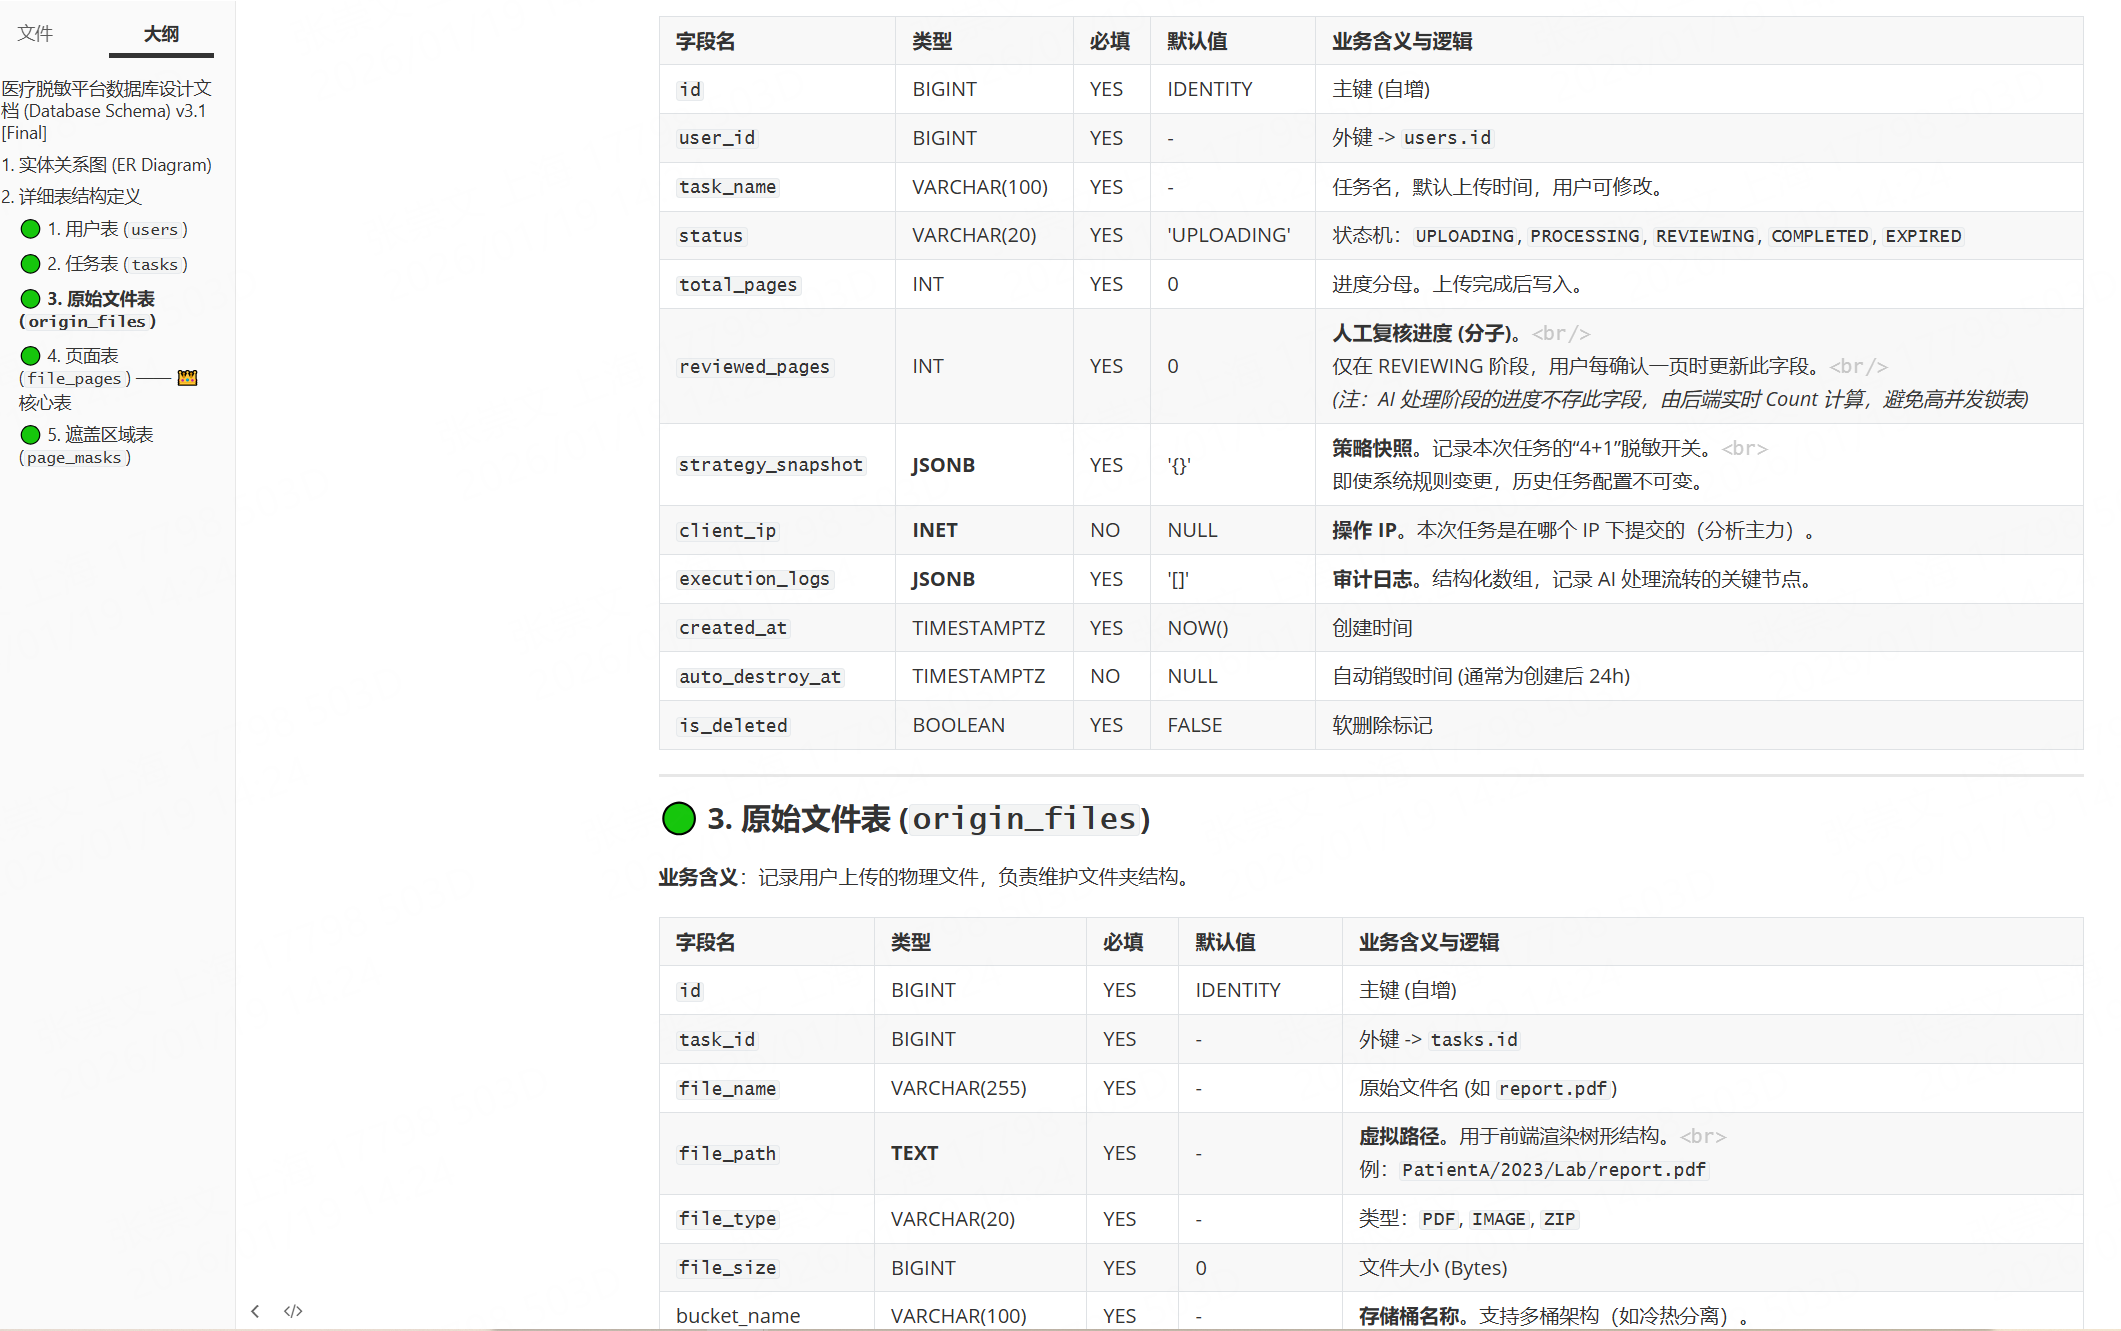Click the crown emoji in the outline
The height and width of the screenshot is (1331, 2121).
[187, 378]
